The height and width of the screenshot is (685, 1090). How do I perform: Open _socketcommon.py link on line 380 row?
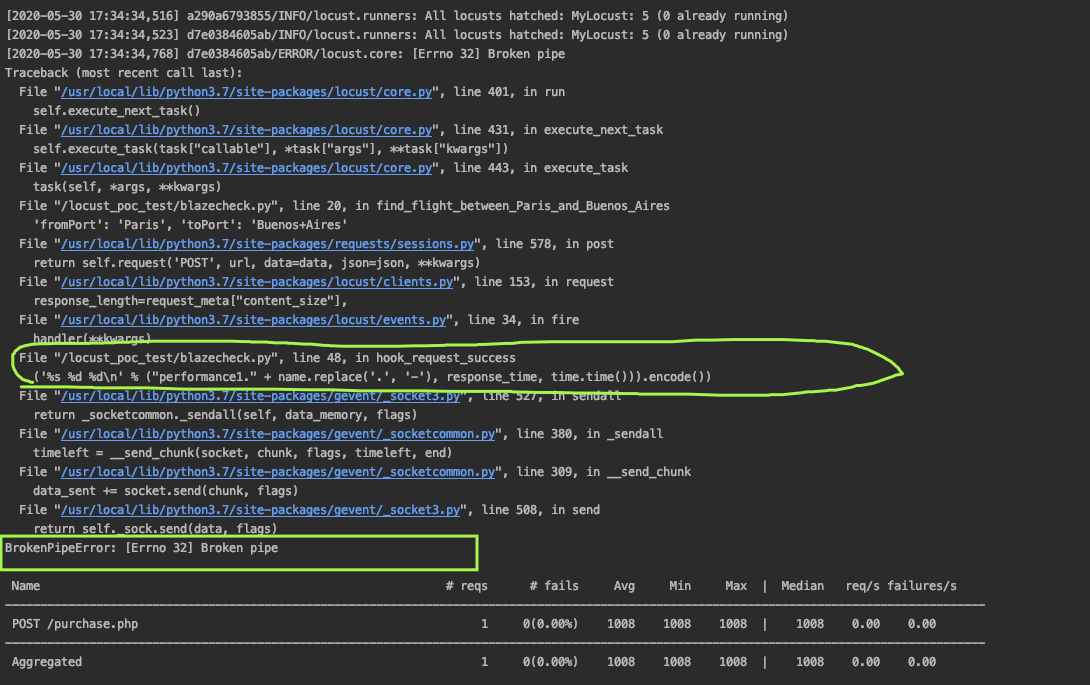coord(278,434)
